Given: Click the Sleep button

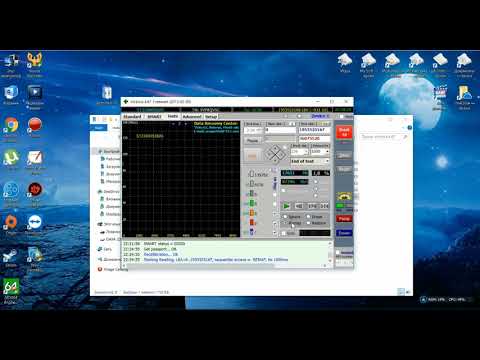Looking at the screenshot, I should [x=344, y=156].
